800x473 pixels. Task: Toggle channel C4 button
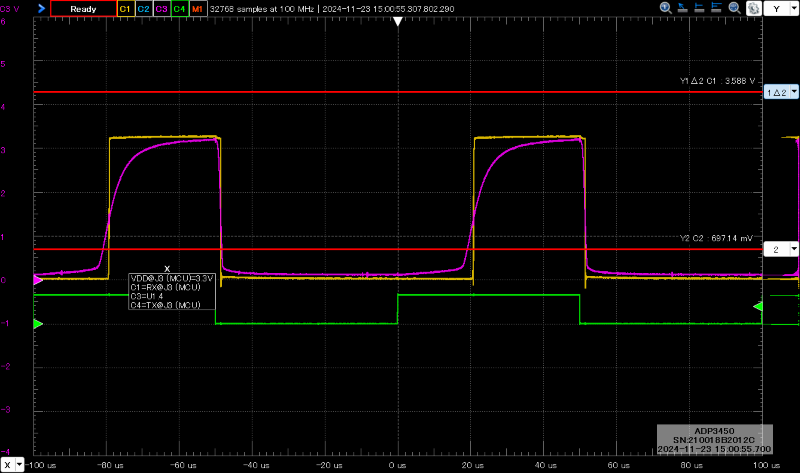(x=180, y=9)
